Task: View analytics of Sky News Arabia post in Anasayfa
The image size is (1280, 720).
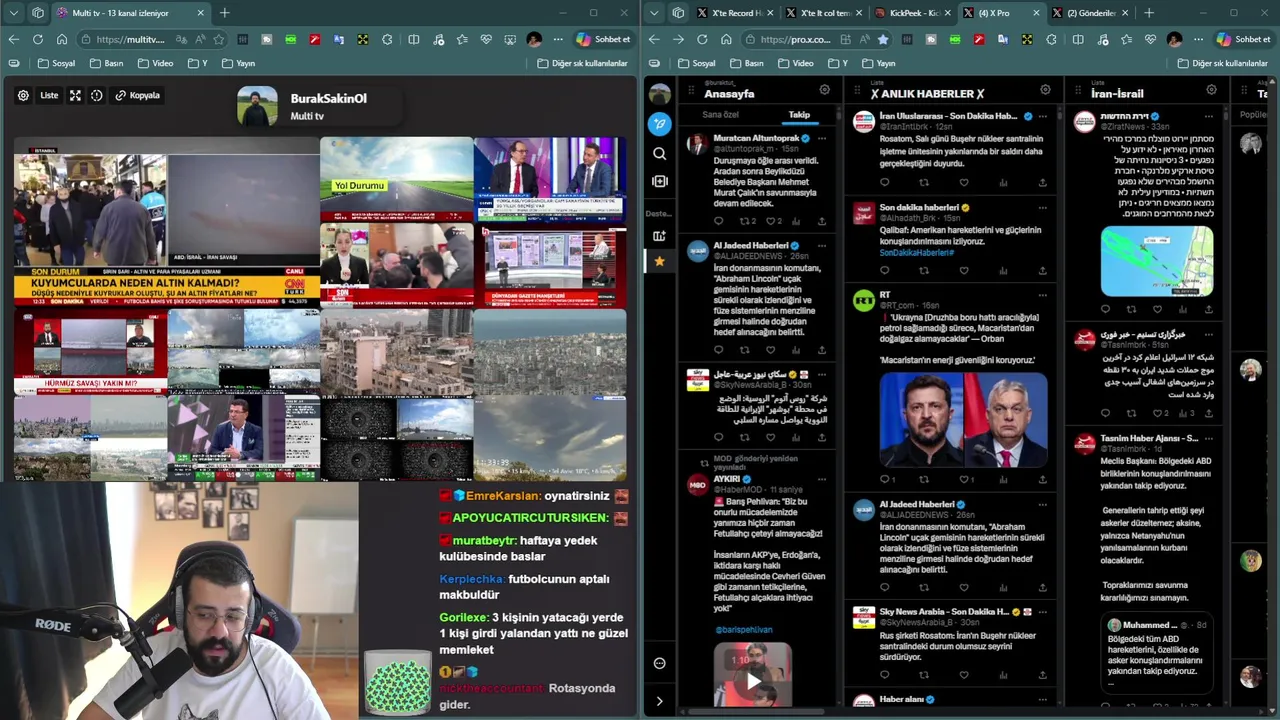Action: click(796, 437)
